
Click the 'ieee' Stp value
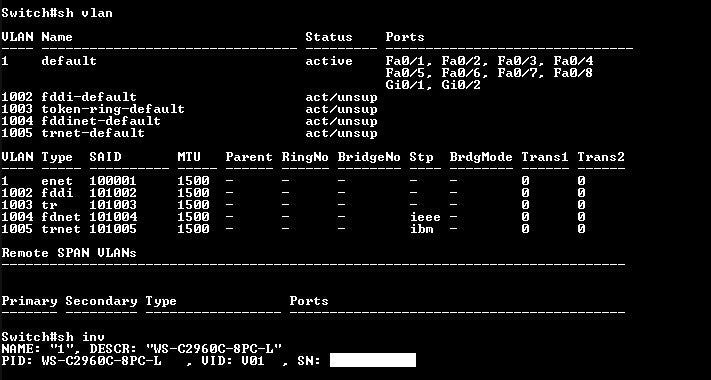click(425, 217)
